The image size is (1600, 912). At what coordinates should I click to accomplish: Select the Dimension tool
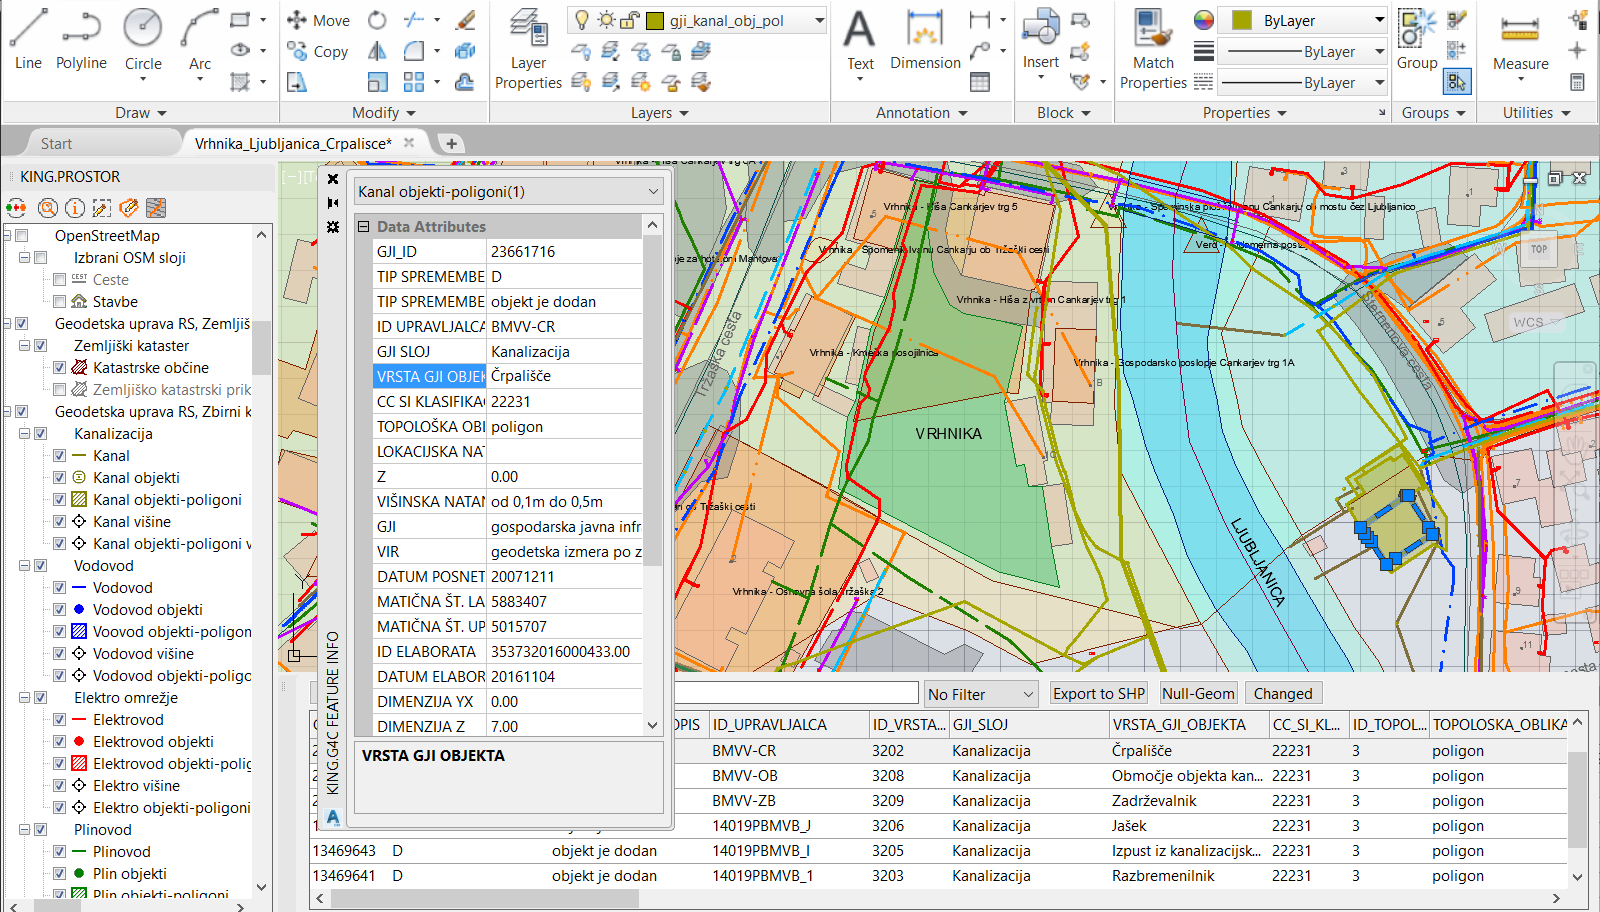pos(925,40)
